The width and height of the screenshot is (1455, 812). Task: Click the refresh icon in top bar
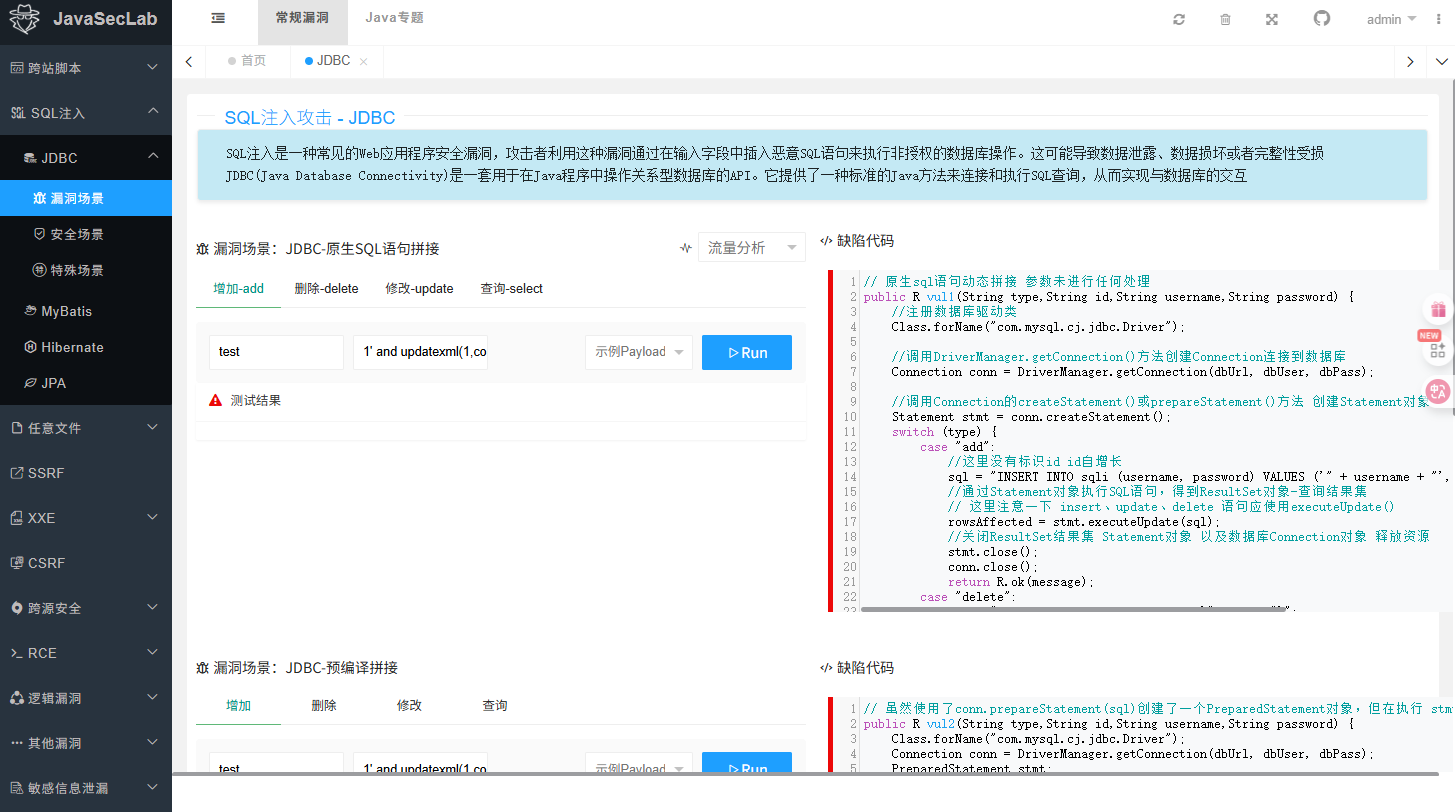tap(1179, 19)
